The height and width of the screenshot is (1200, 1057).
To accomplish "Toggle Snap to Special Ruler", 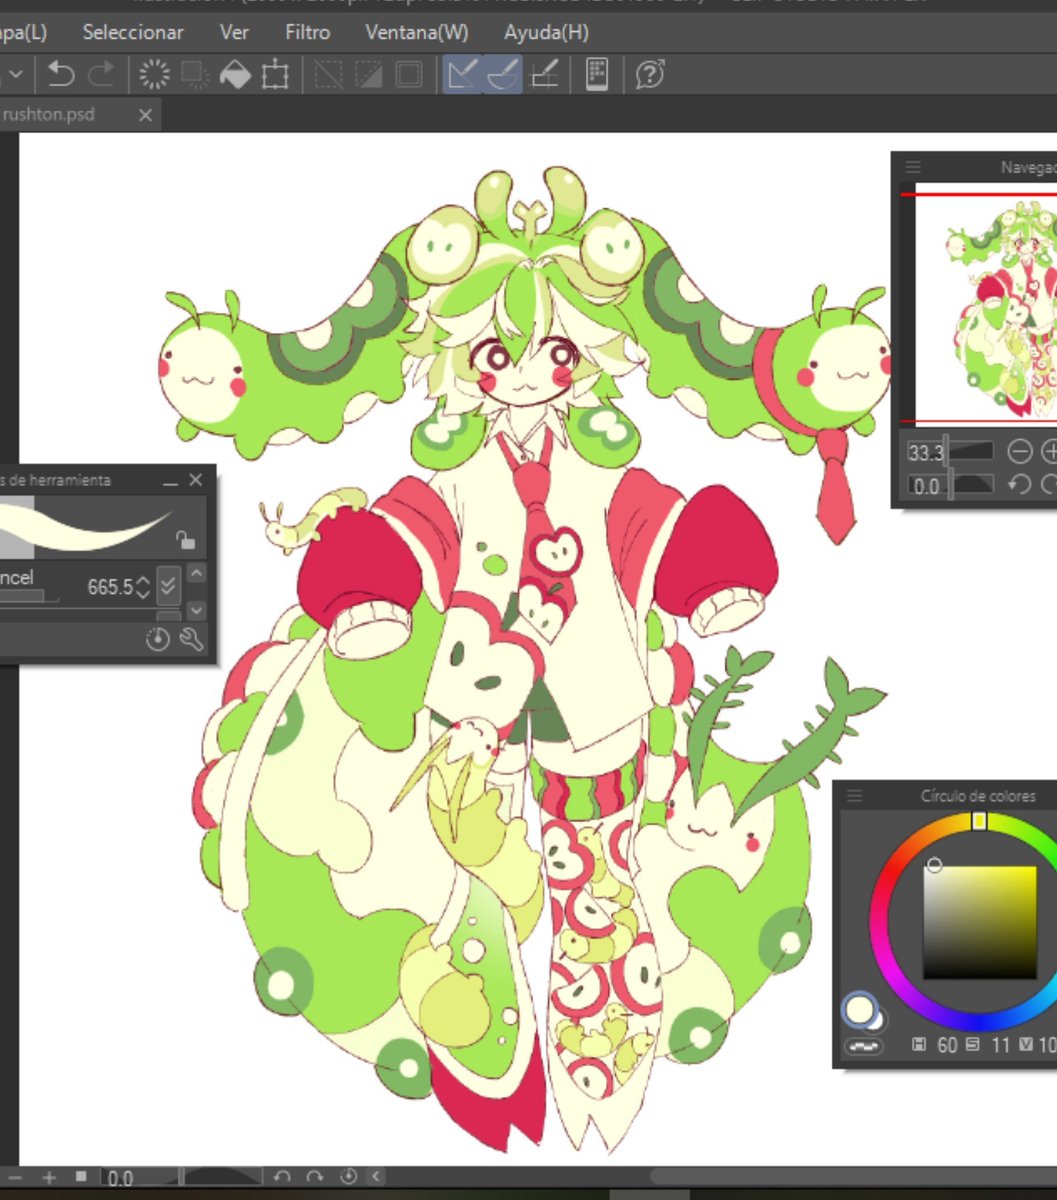I will 502,75.
